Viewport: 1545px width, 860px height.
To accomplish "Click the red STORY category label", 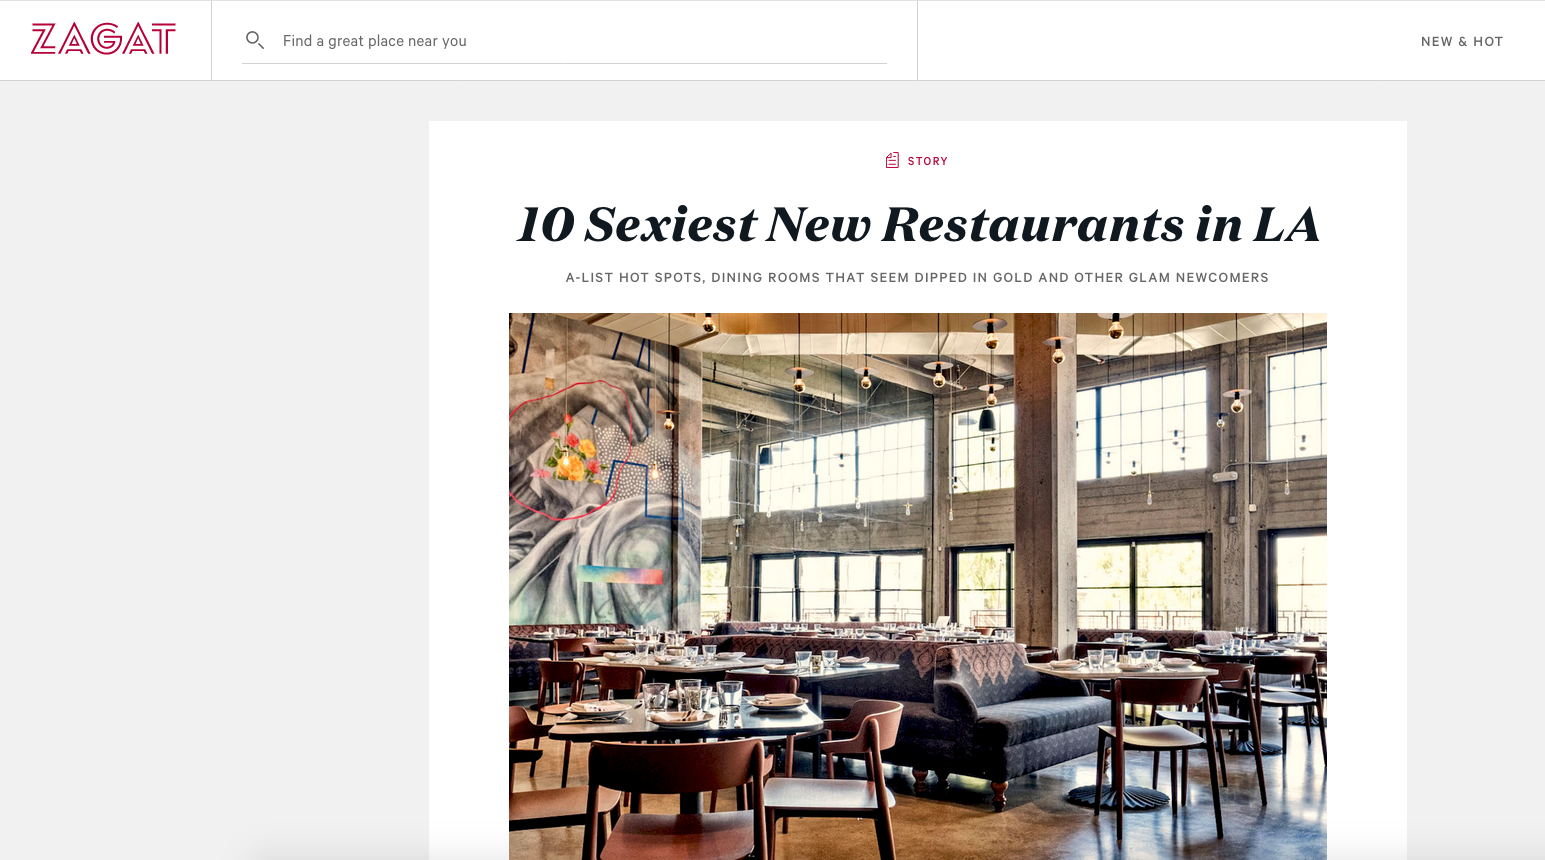I will point(928,161).
